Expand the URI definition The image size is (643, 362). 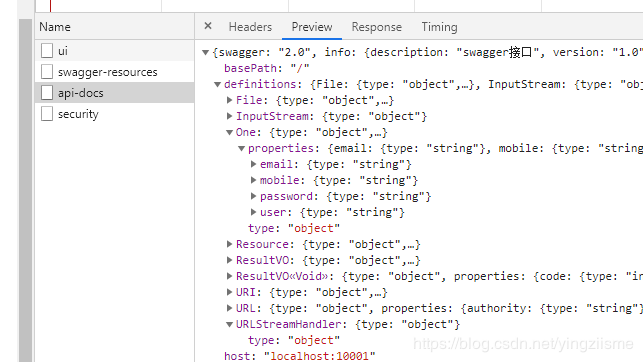[230, 292]
